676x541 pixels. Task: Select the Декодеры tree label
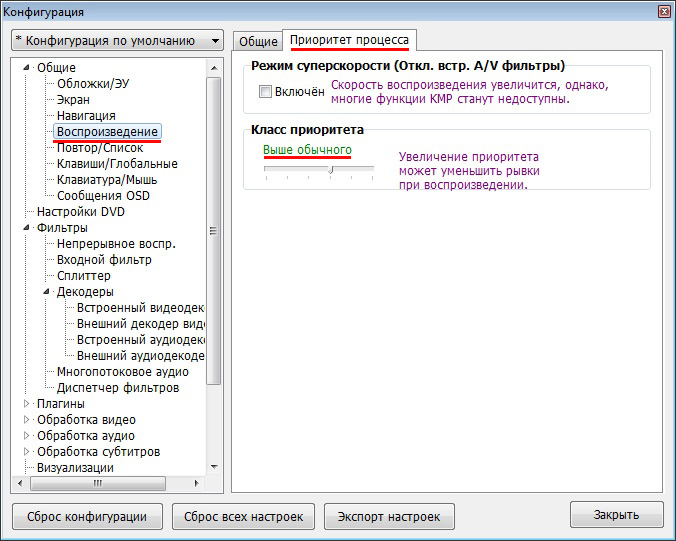click(x=85, y=291)
